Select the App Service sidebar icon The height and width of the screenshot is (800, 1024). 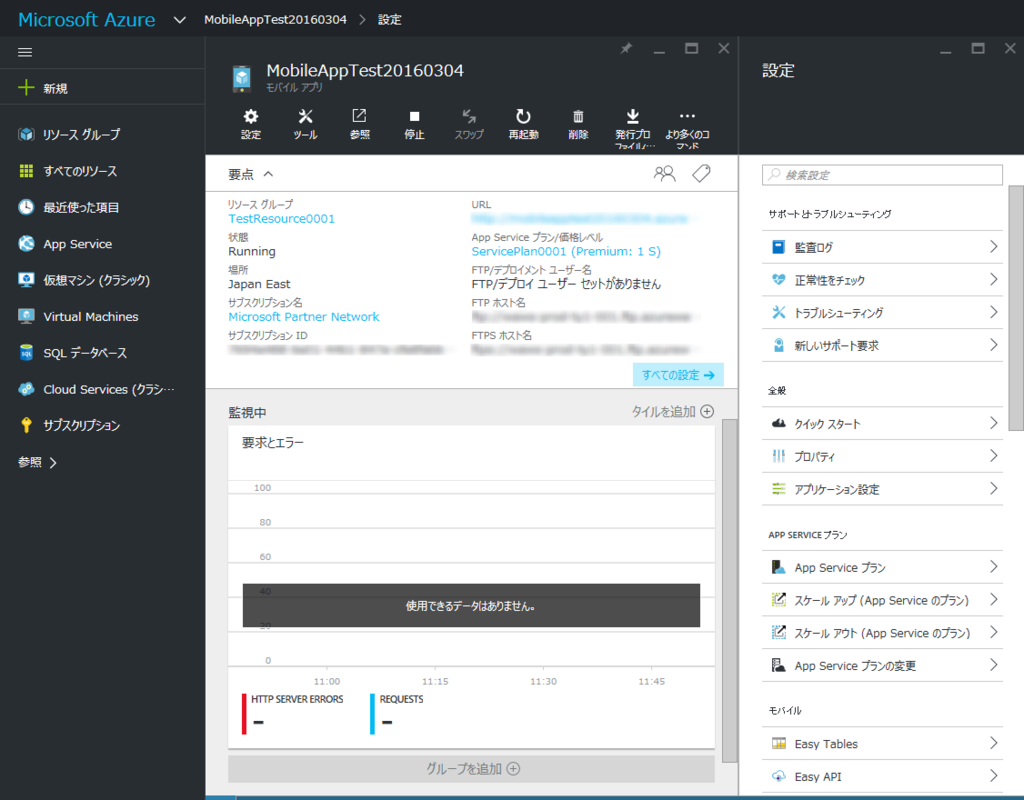[26, 244]
